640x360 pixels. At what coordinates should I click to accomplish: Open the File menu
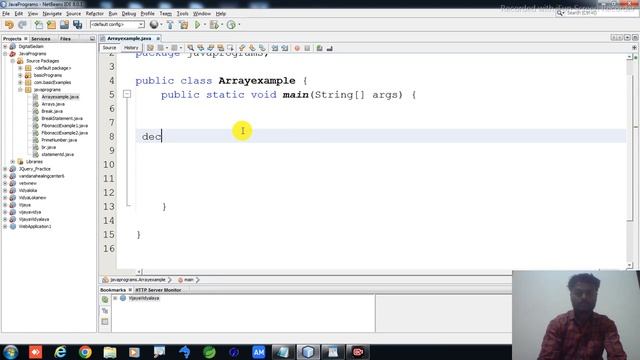coord(6,13)
